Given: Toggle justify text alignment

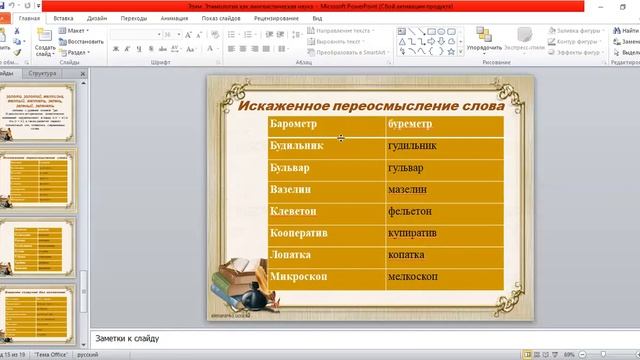Looking at the screenshot, I should point(267,49).
